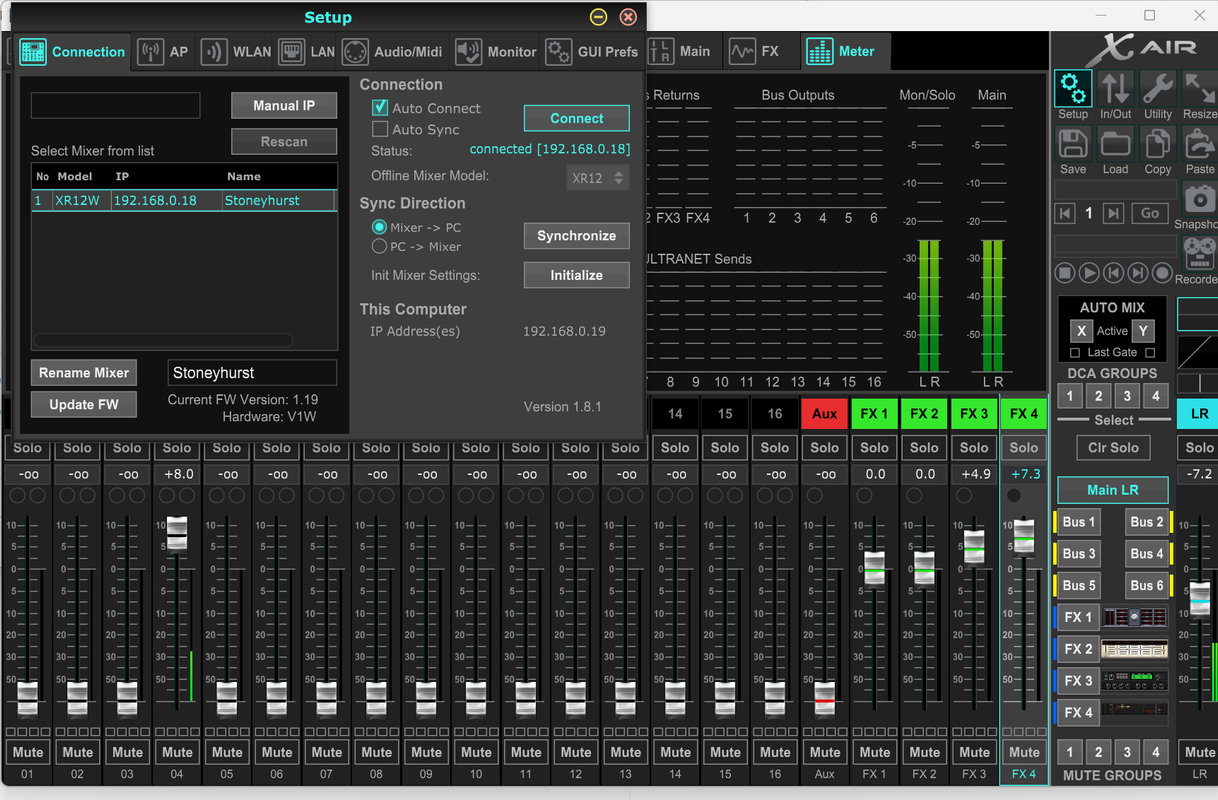Jump to next snapshot arrow
The width and height of the screenshot is (1218, 800).
(1113, 213)
